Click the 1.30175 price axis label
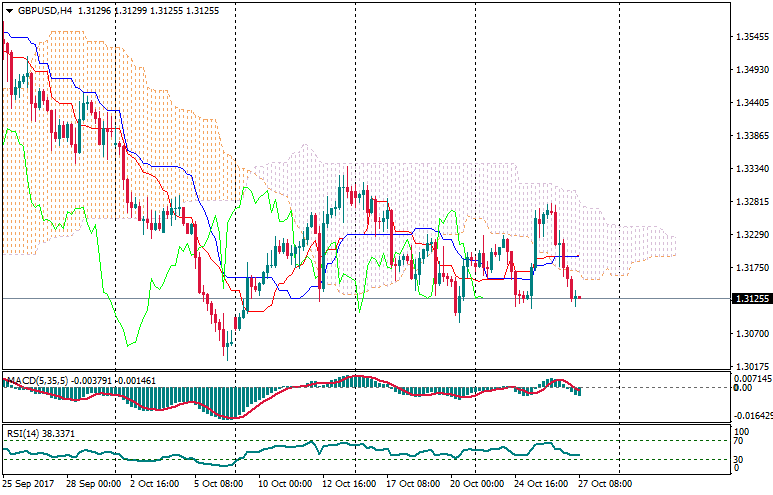The width and height of the screenshot is (773, 495). 751,366
